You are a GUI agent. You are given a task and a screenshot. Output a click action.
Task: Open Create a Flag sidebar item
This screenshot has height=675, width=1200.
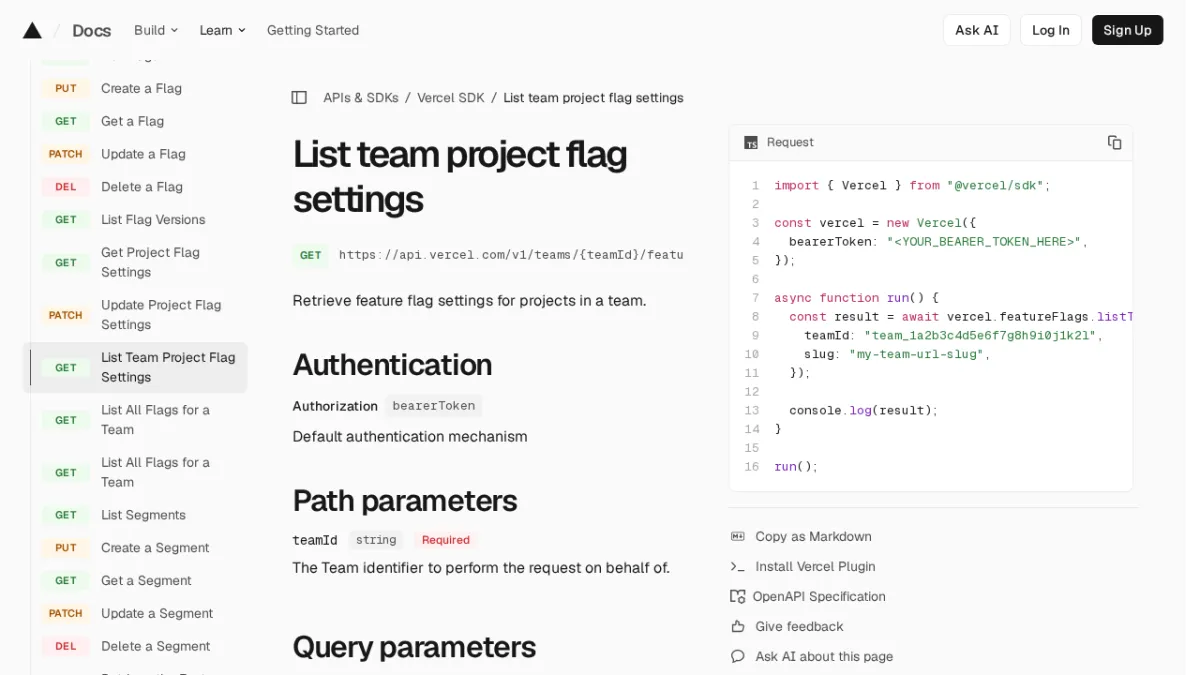coord(135,88)
